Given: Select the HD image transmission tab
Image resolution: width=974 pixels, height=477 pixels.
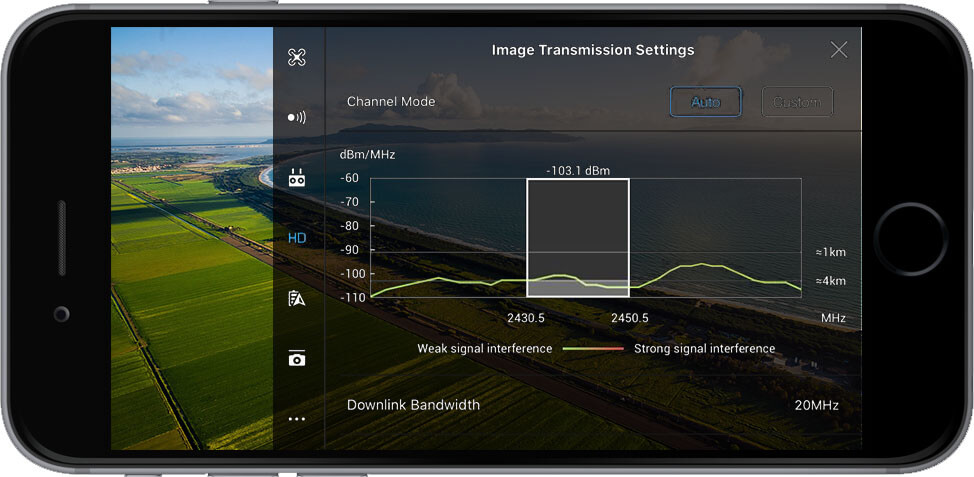Looking at the screenshot, I should pos(296,238).
